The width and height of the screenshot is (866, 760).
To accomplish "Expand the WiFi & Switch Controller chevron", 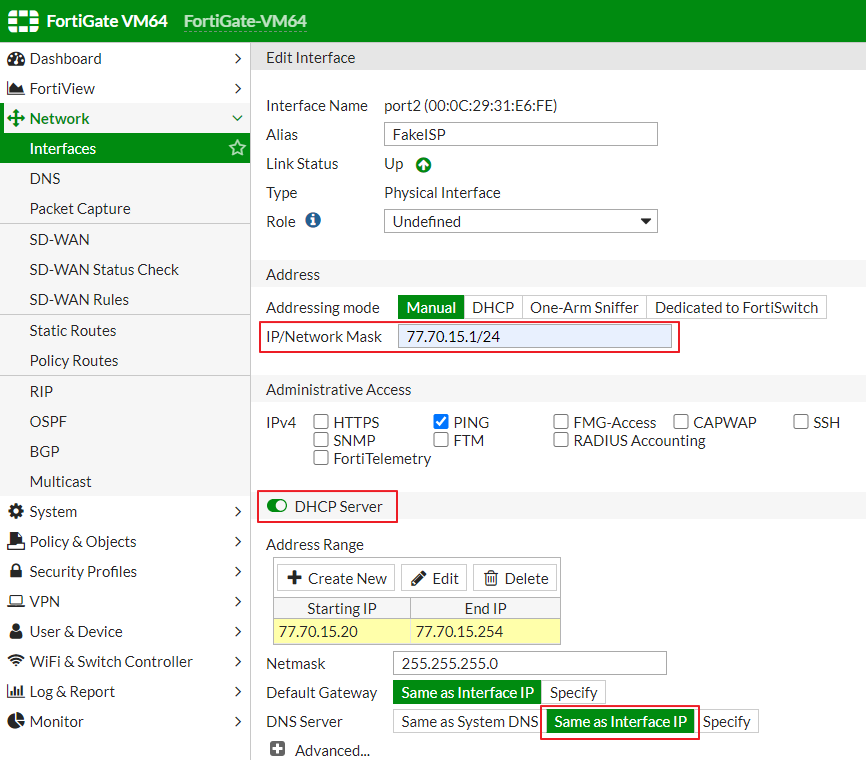I will tap(238, 661).
